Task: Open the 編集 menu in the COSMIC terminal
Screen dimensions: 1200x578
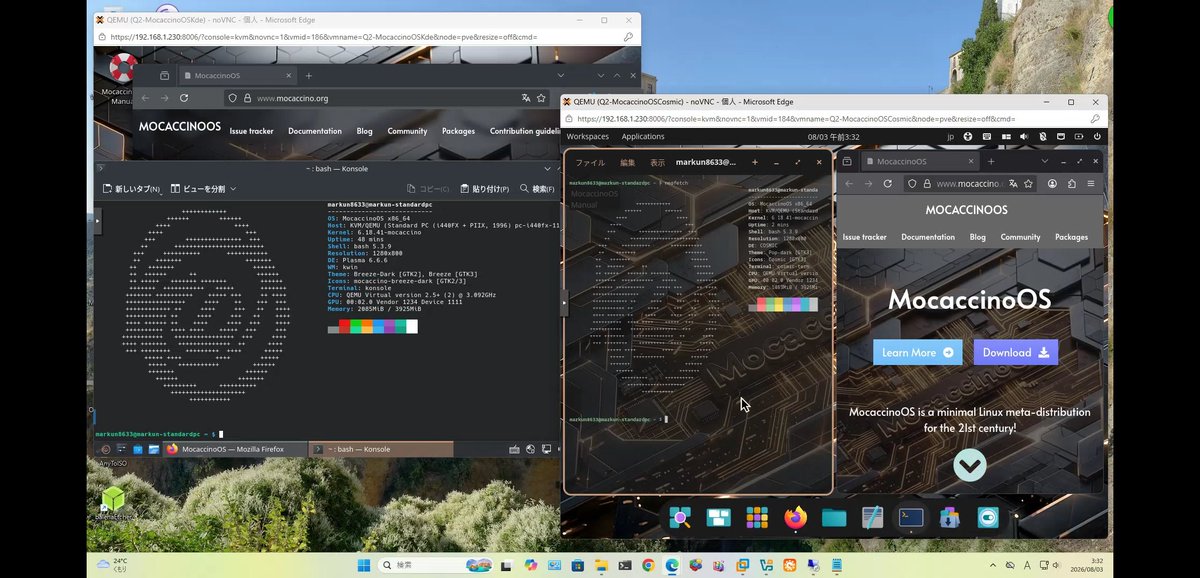Action: [627, 162]
